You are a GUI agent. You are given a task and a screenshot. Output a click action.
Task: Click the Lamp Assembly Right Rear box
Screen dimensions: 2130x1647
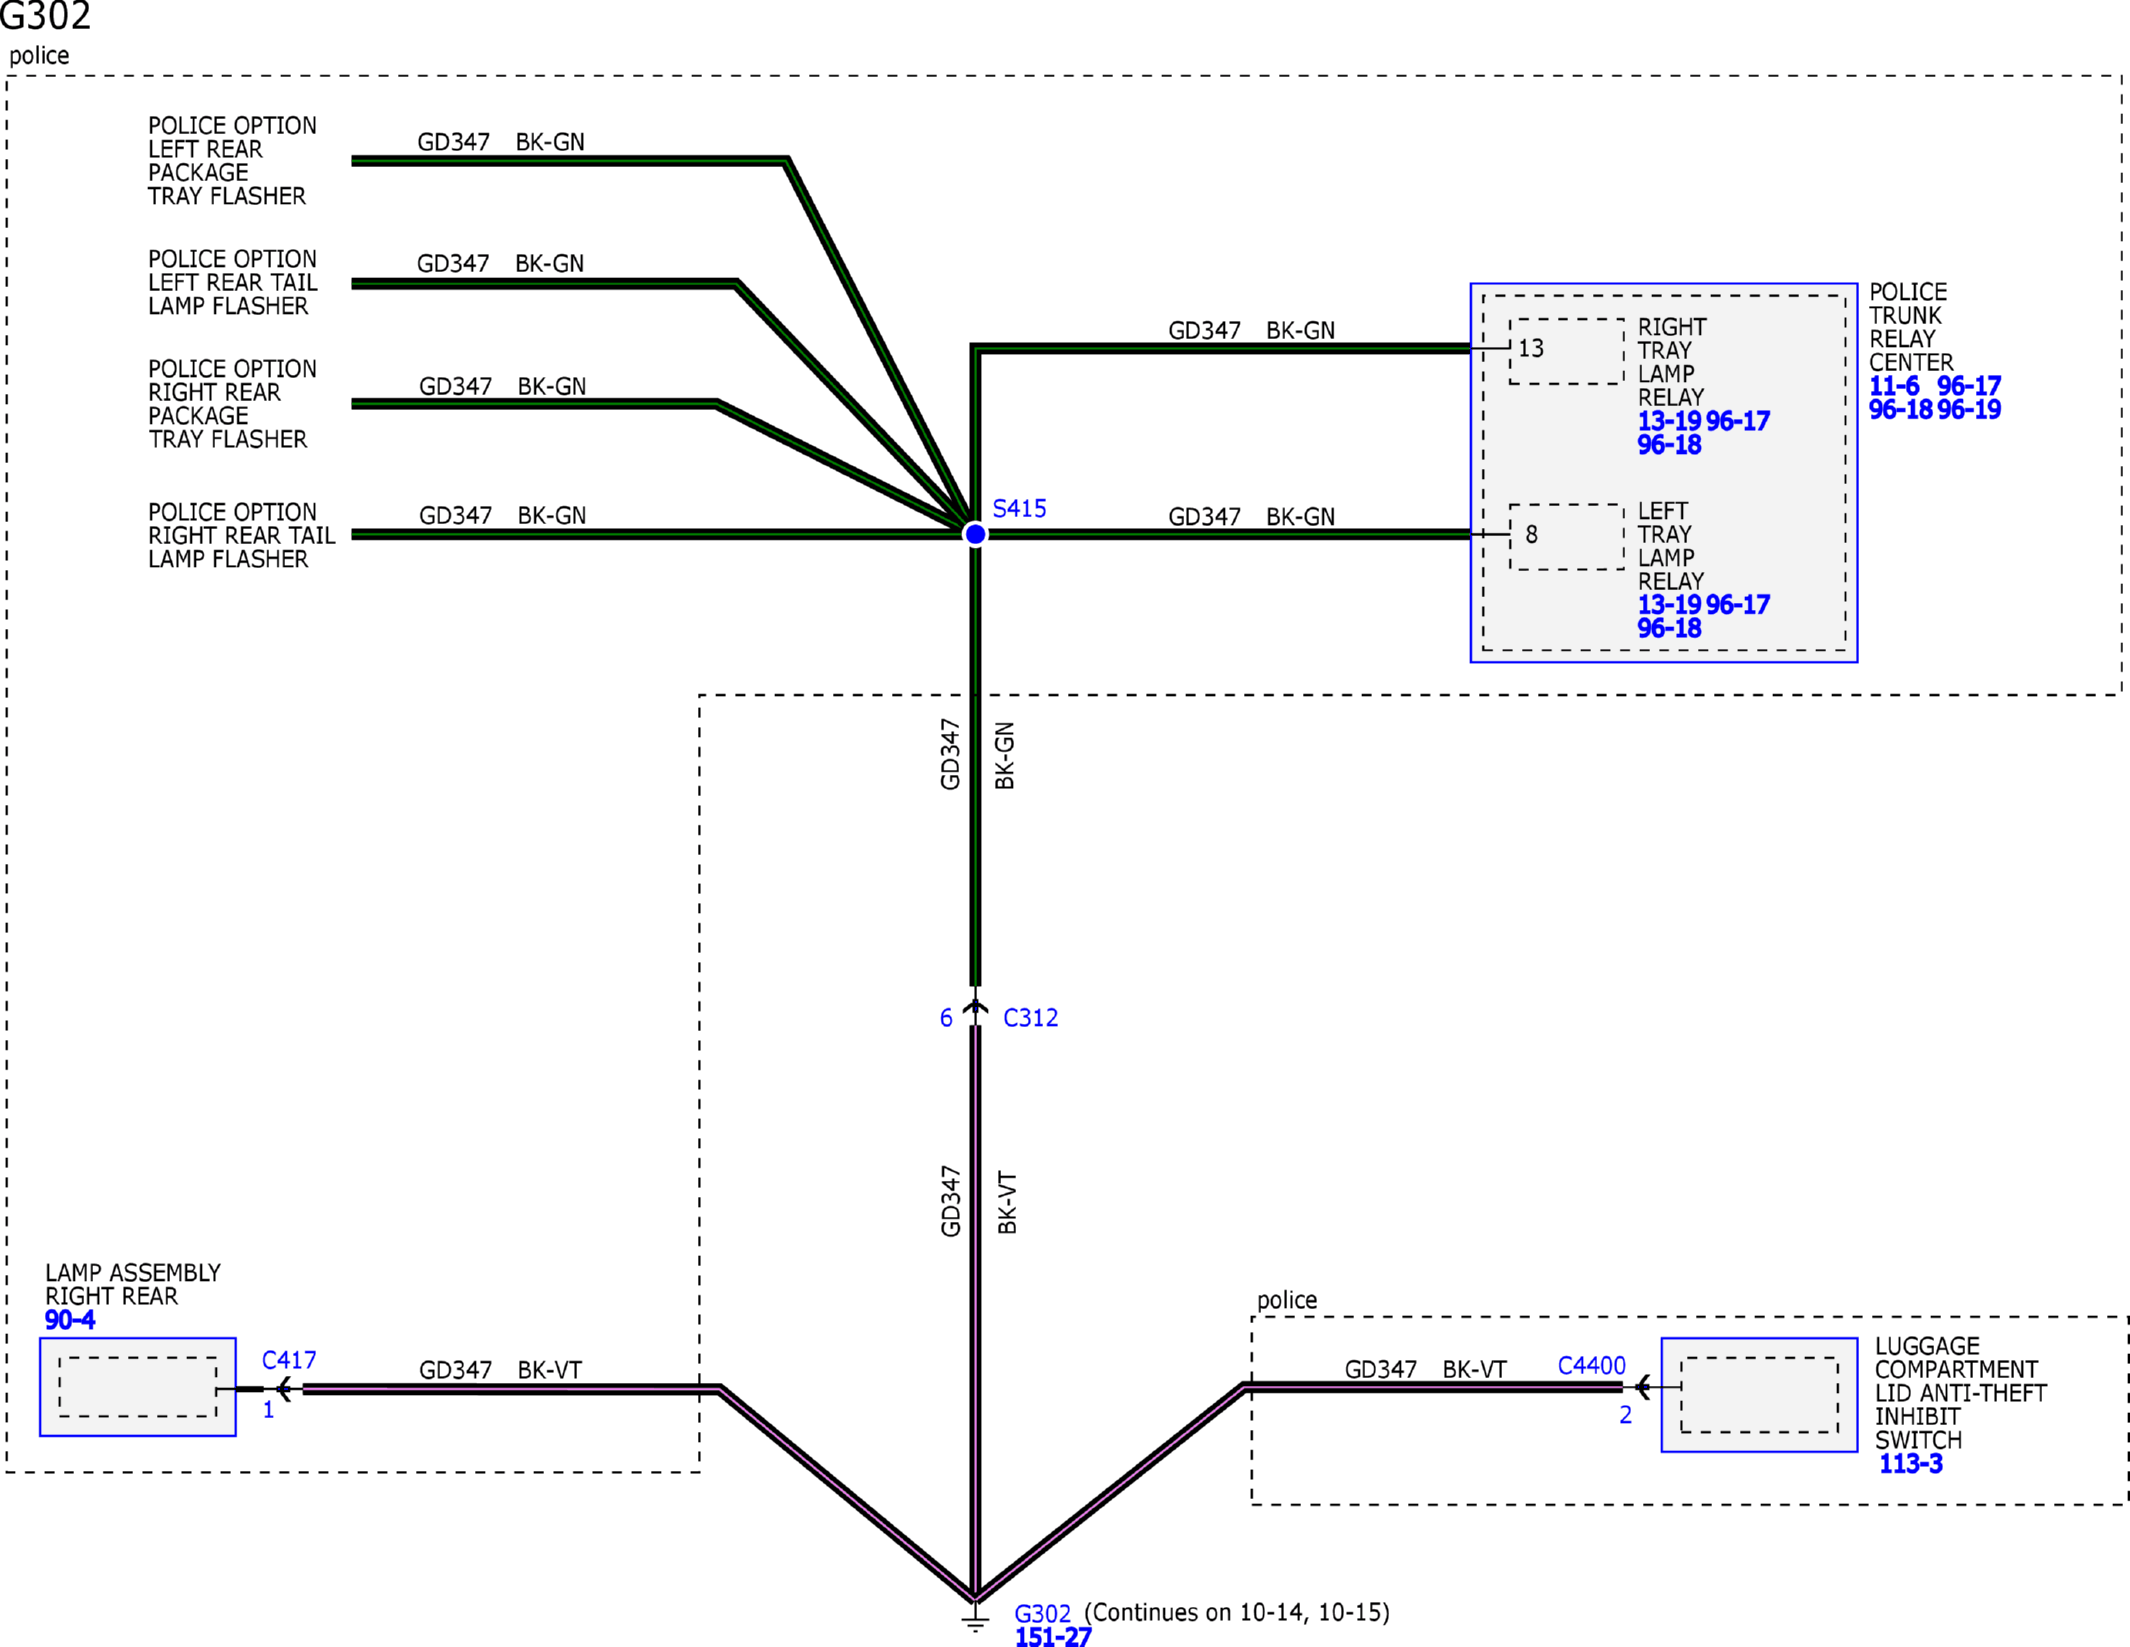138,1387
